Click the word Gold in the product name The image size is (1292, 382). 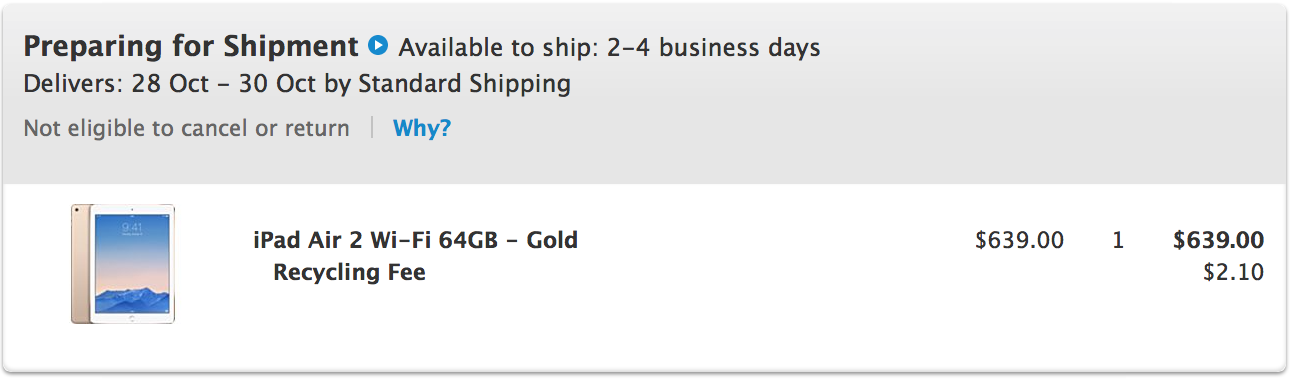[552, 241]
